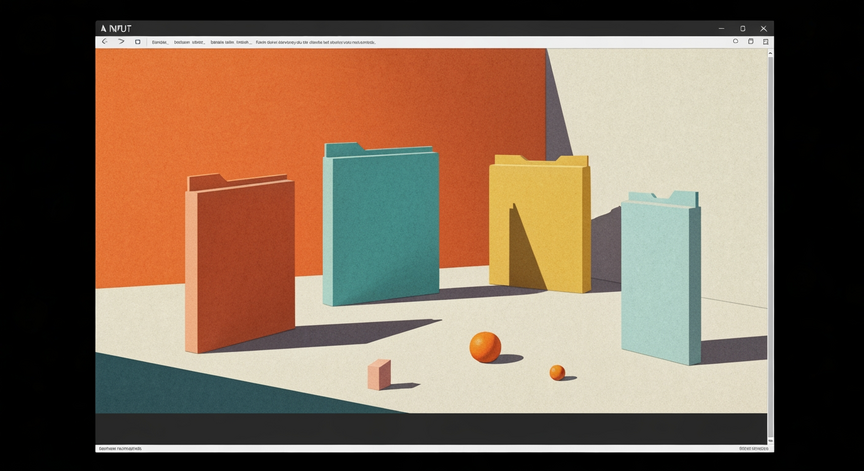Minimize the INFUT window

[x=721, y=29]
